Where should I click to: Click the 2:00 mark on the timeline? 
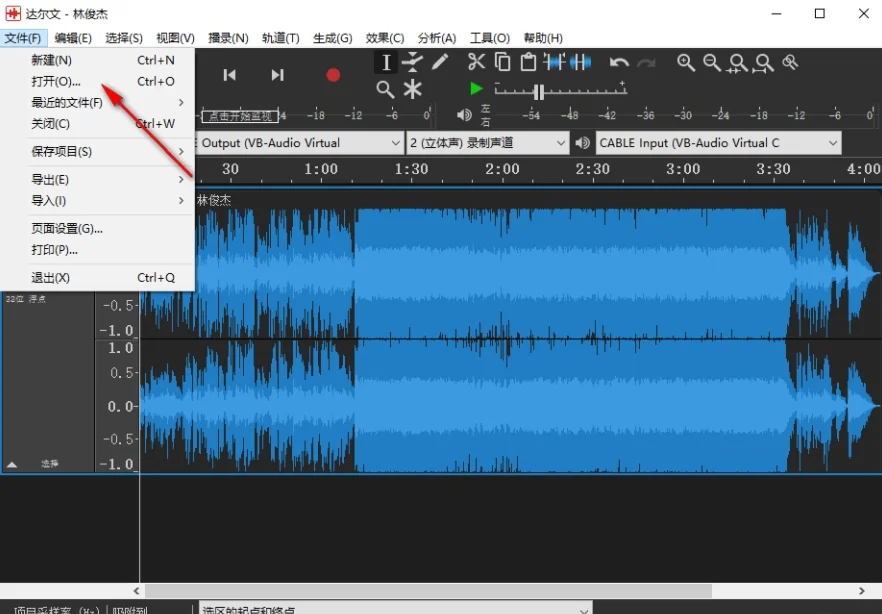pyautogui.click(x=502, y=169)
